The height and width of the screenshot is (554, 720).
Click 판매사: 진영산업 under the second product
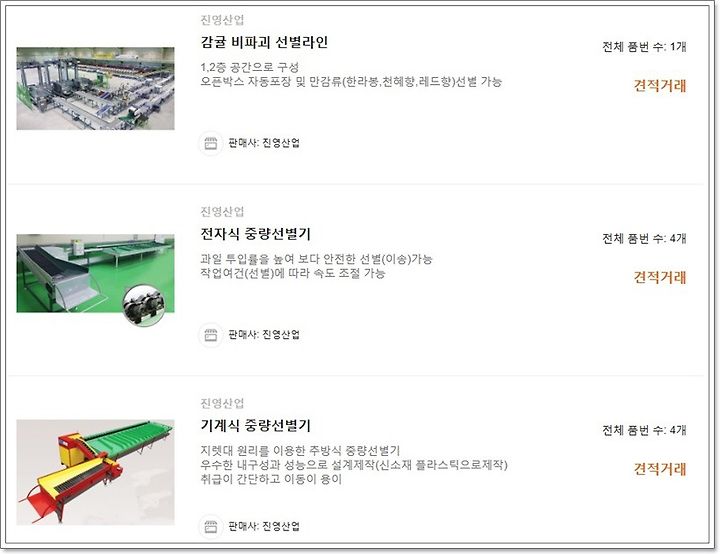click(x=264, y=334)
